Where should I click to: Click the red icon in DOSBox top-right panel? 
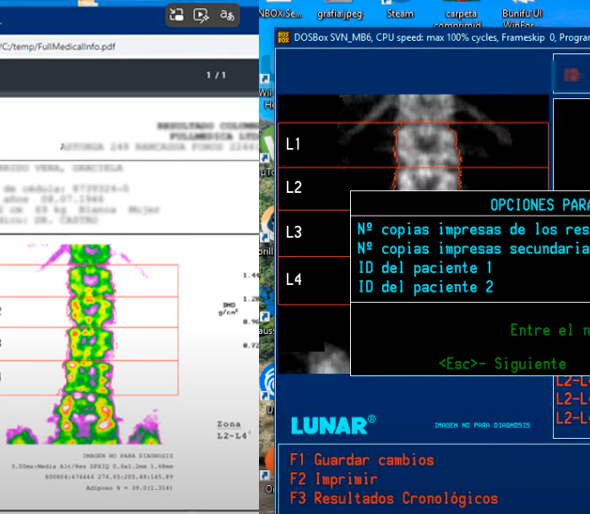[572, 75]
